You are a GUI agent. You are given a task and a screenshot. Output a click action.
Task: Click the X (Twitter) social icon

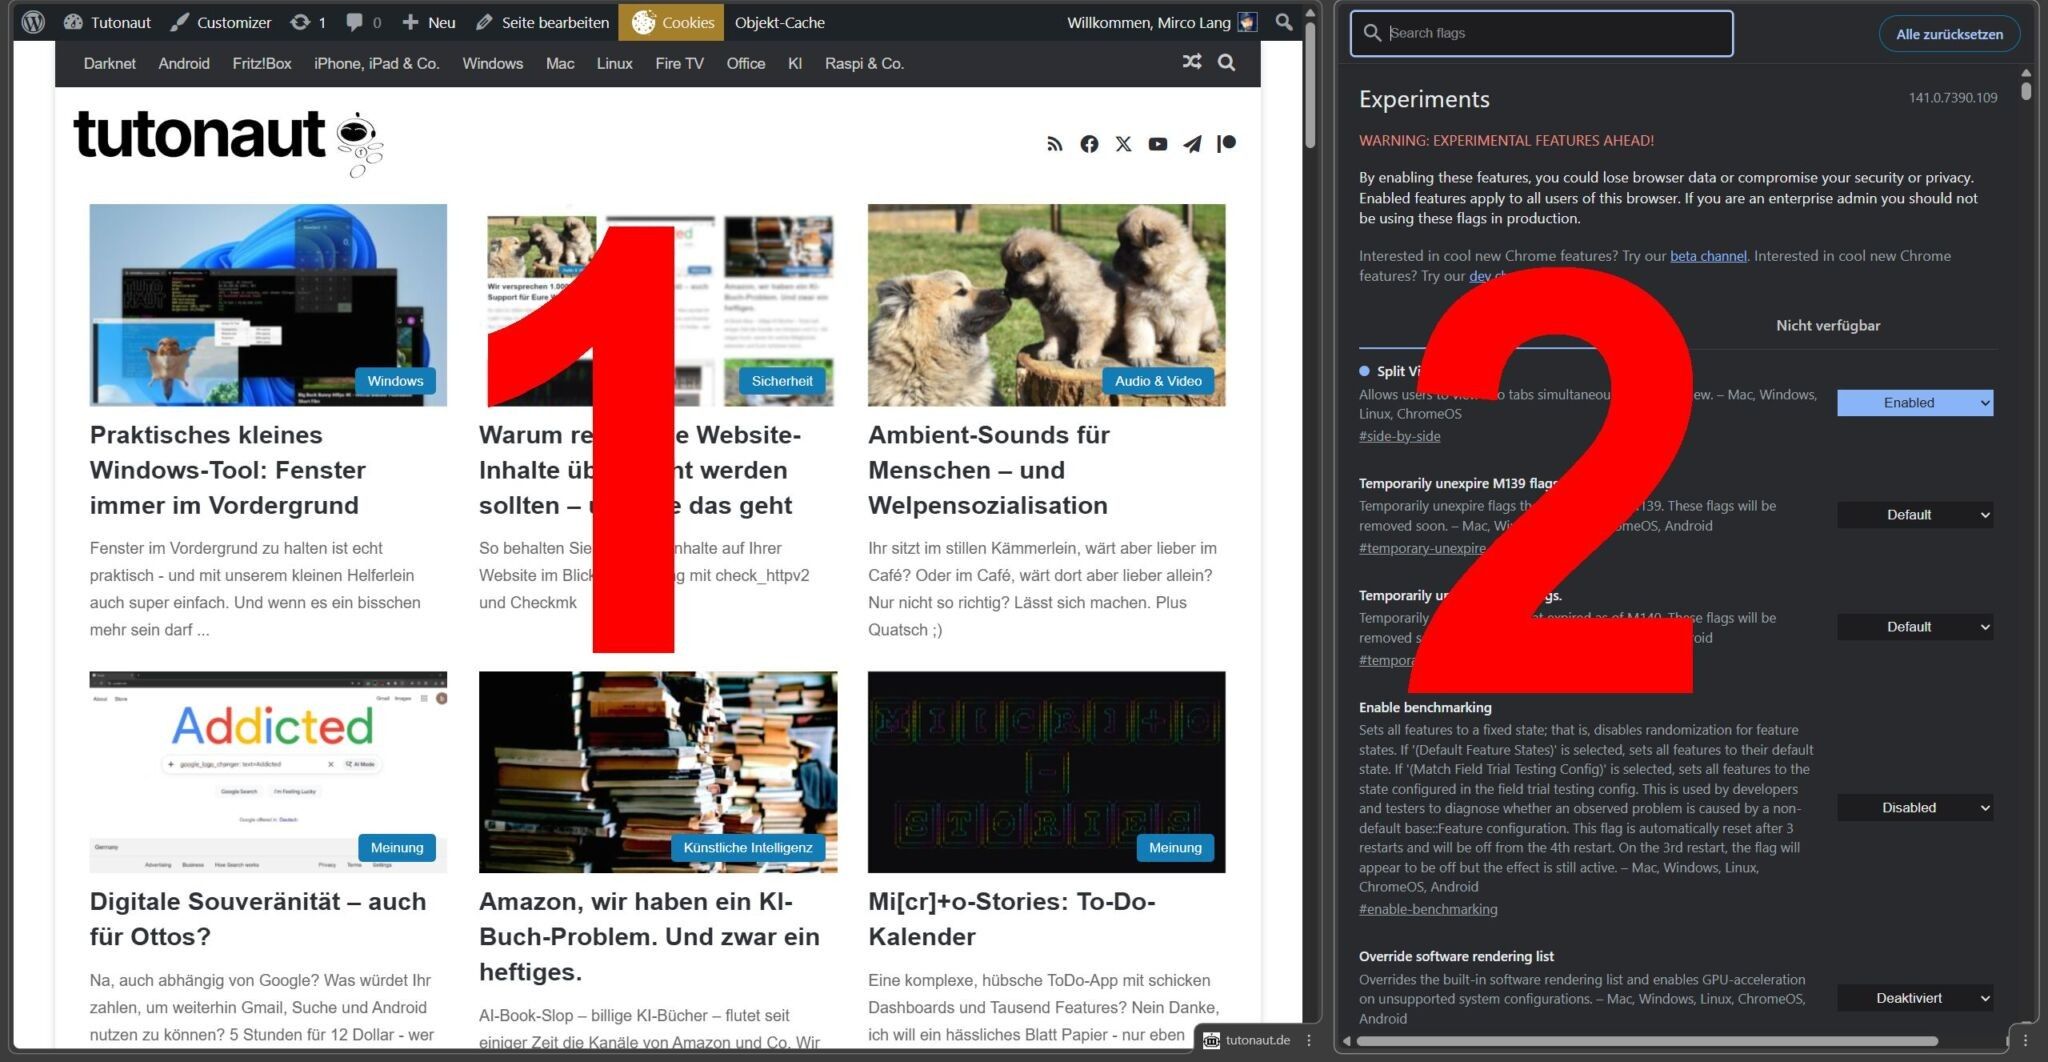pyautogui.click(x=1123, y=144)
